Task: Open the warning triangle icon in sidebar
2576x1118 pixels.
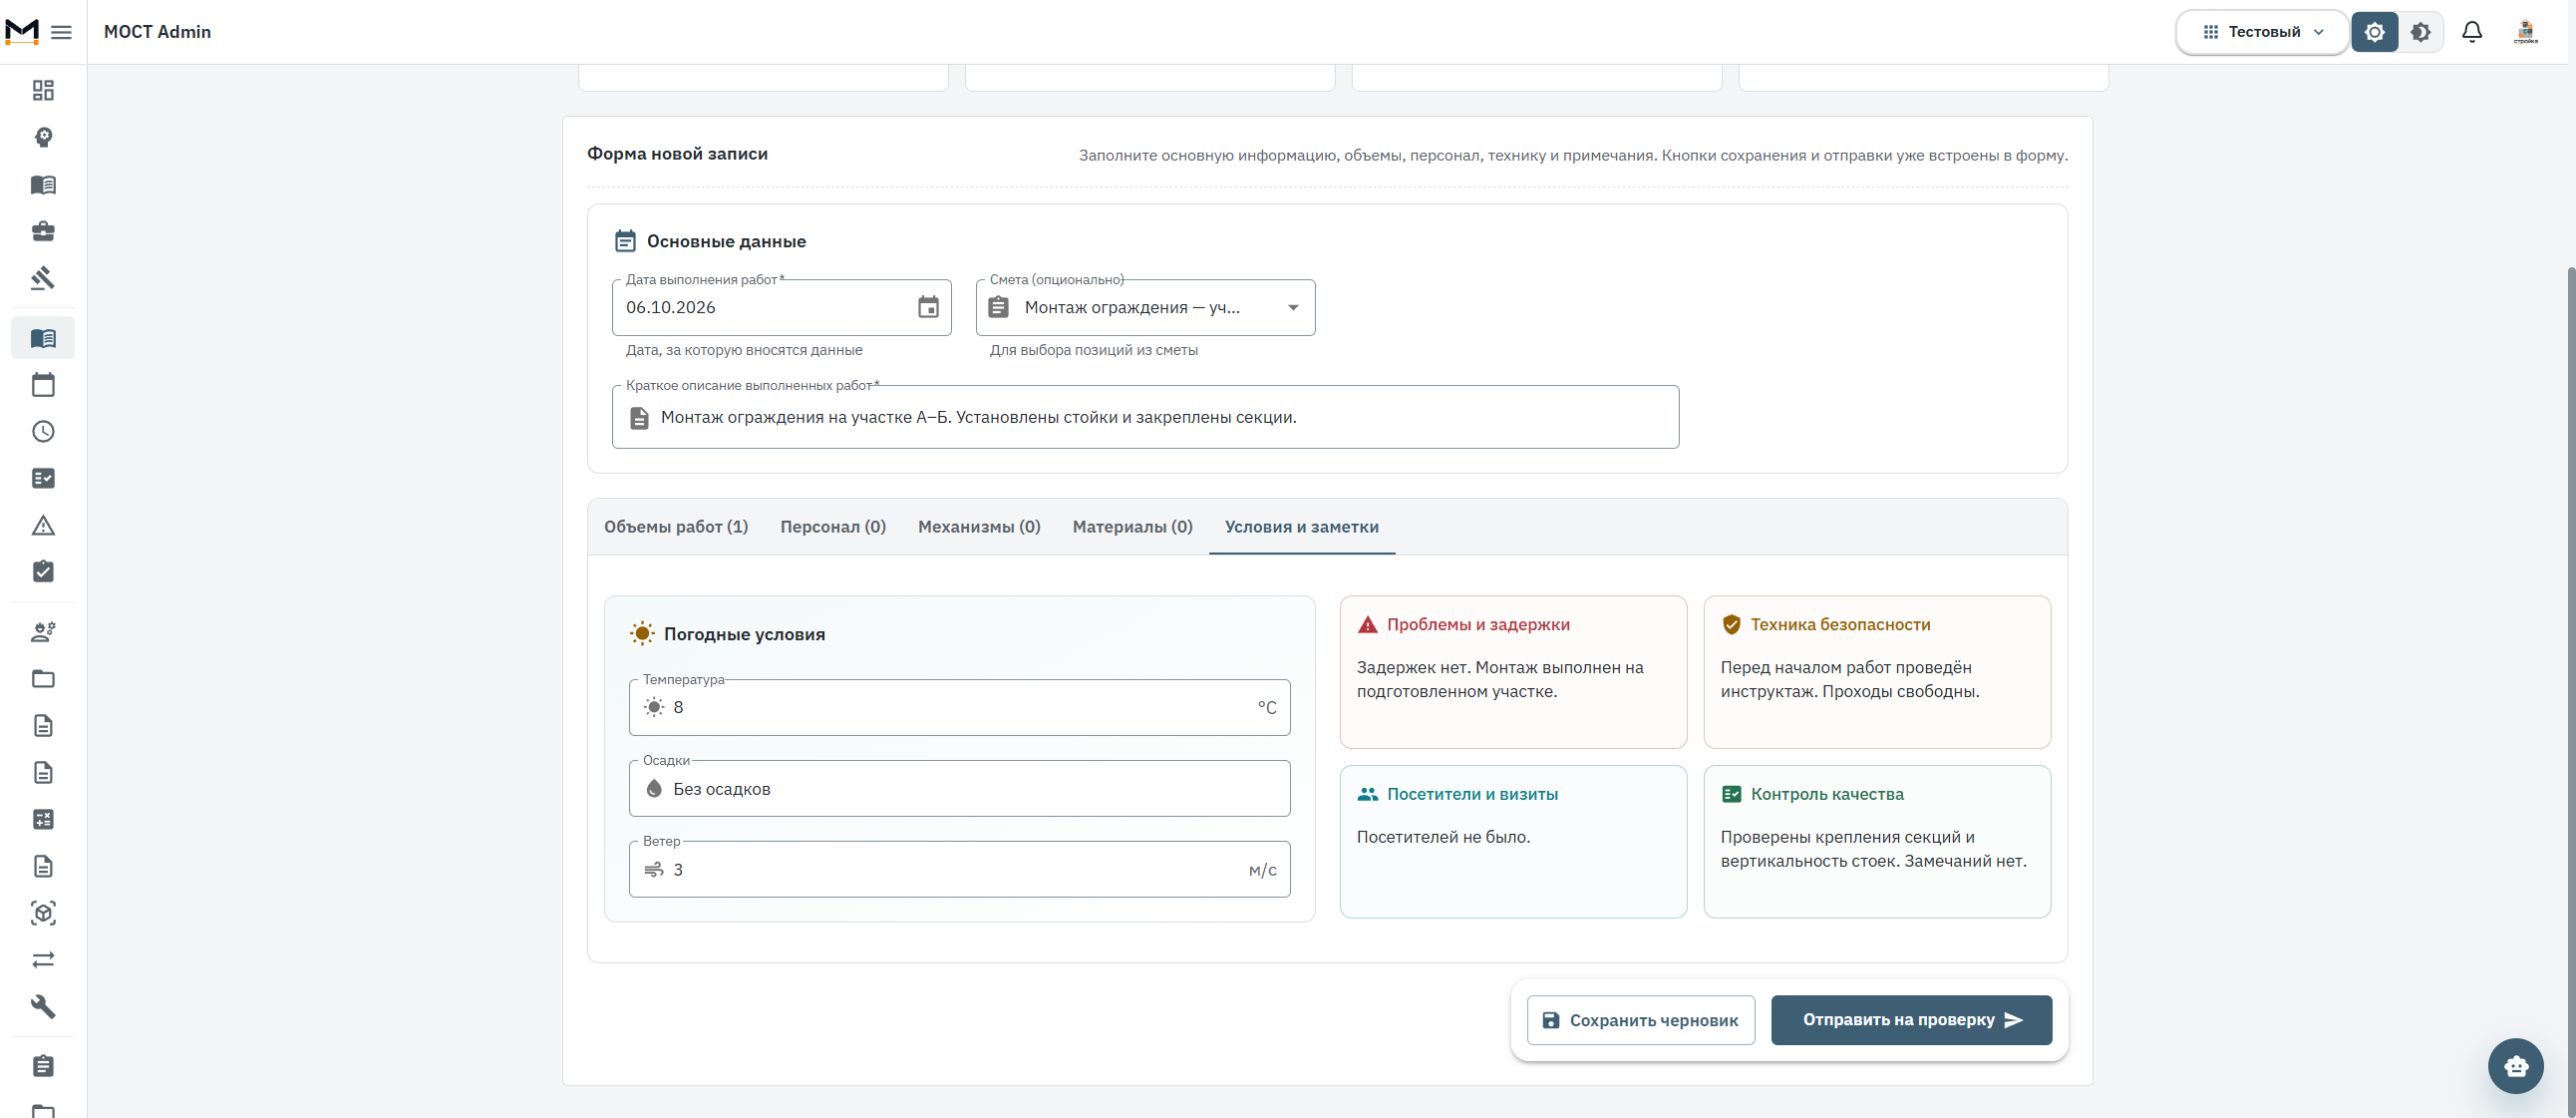Action: [43, 525]
